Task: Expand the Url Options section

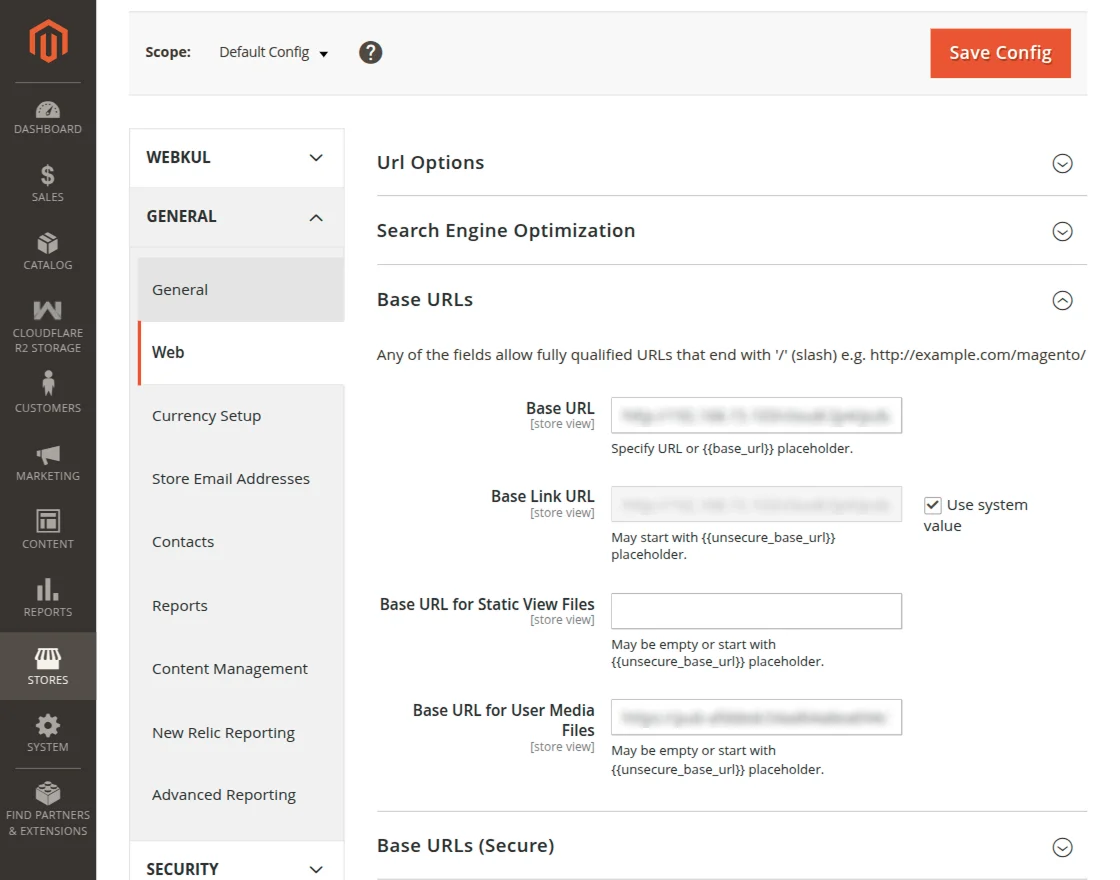Action: point(1062,163)
